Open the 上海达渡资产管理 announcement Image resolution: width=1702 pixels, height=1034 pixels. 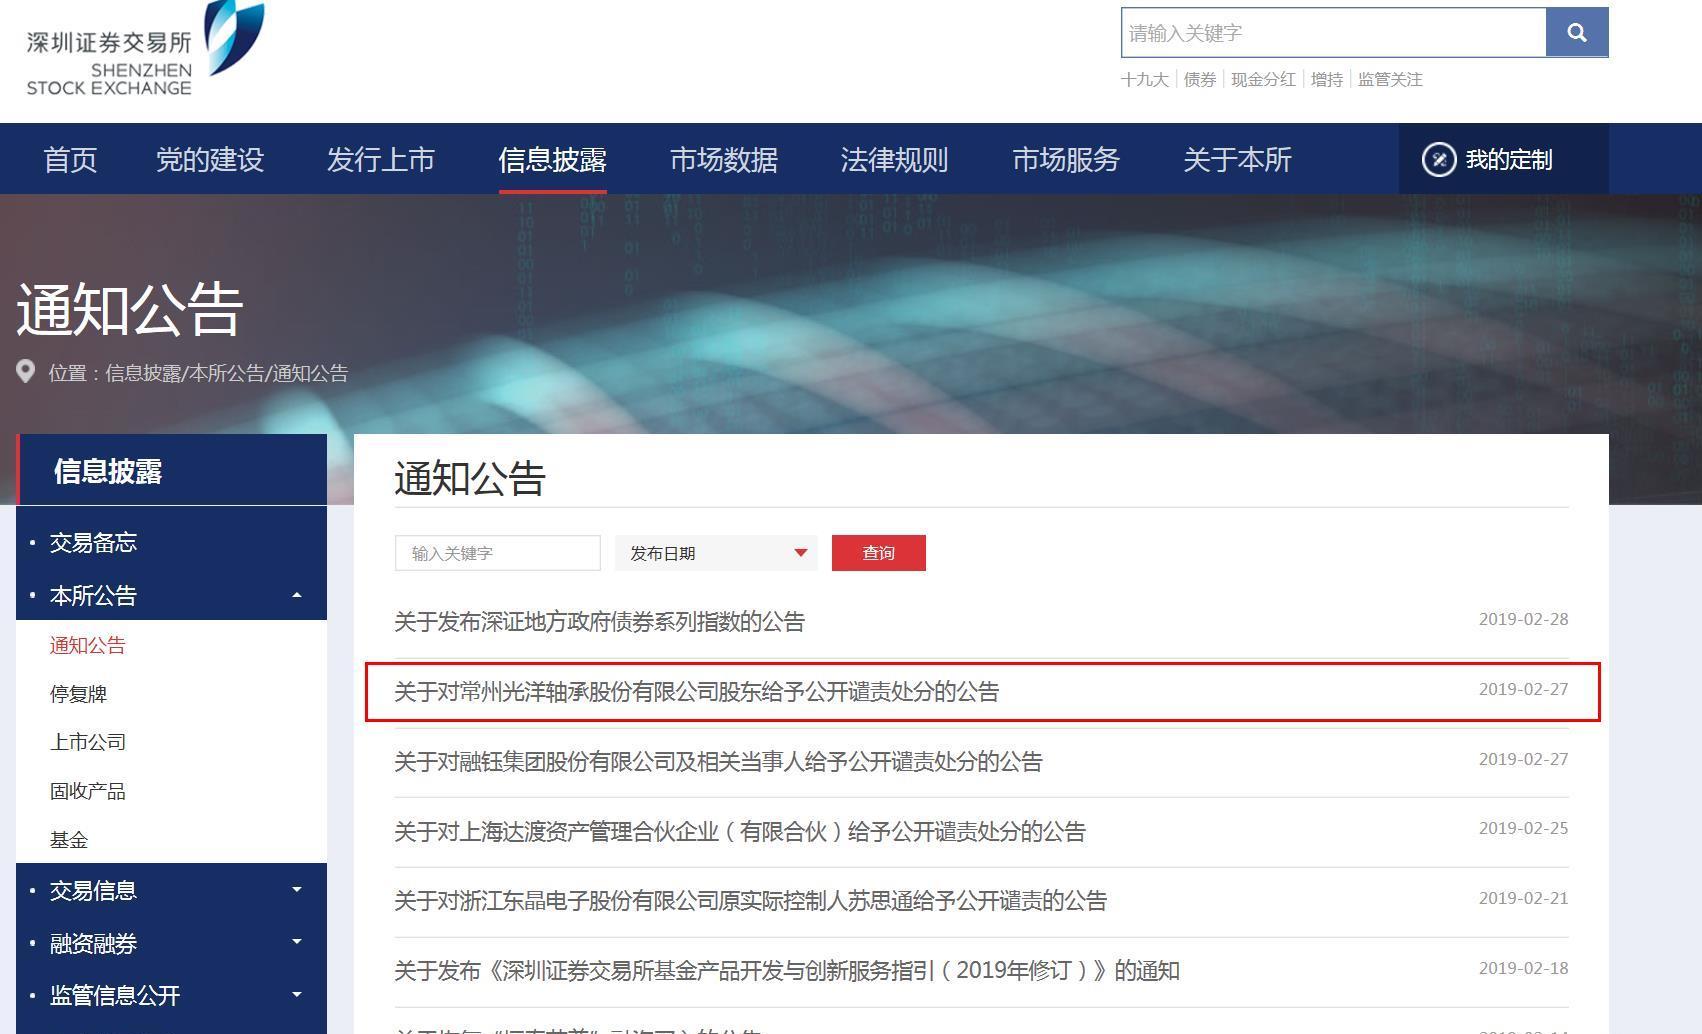740,832
